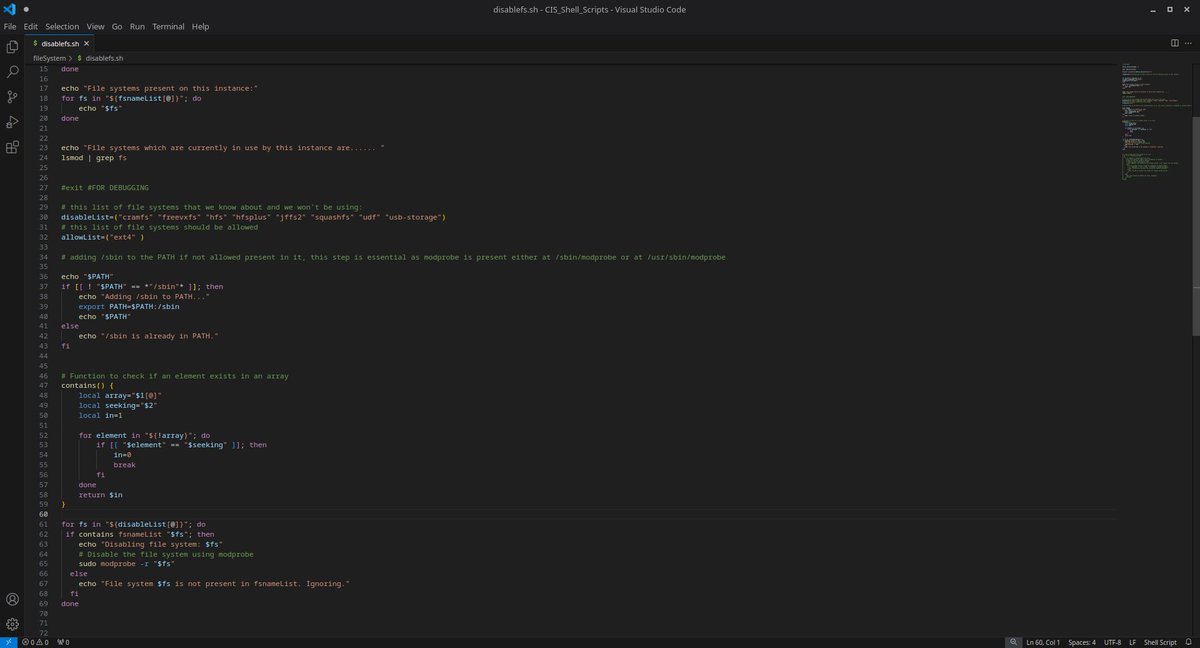Click the forwarded ports indicator in status bar
This screenshot has height=648, width=1200.
[x=63, y=642]
